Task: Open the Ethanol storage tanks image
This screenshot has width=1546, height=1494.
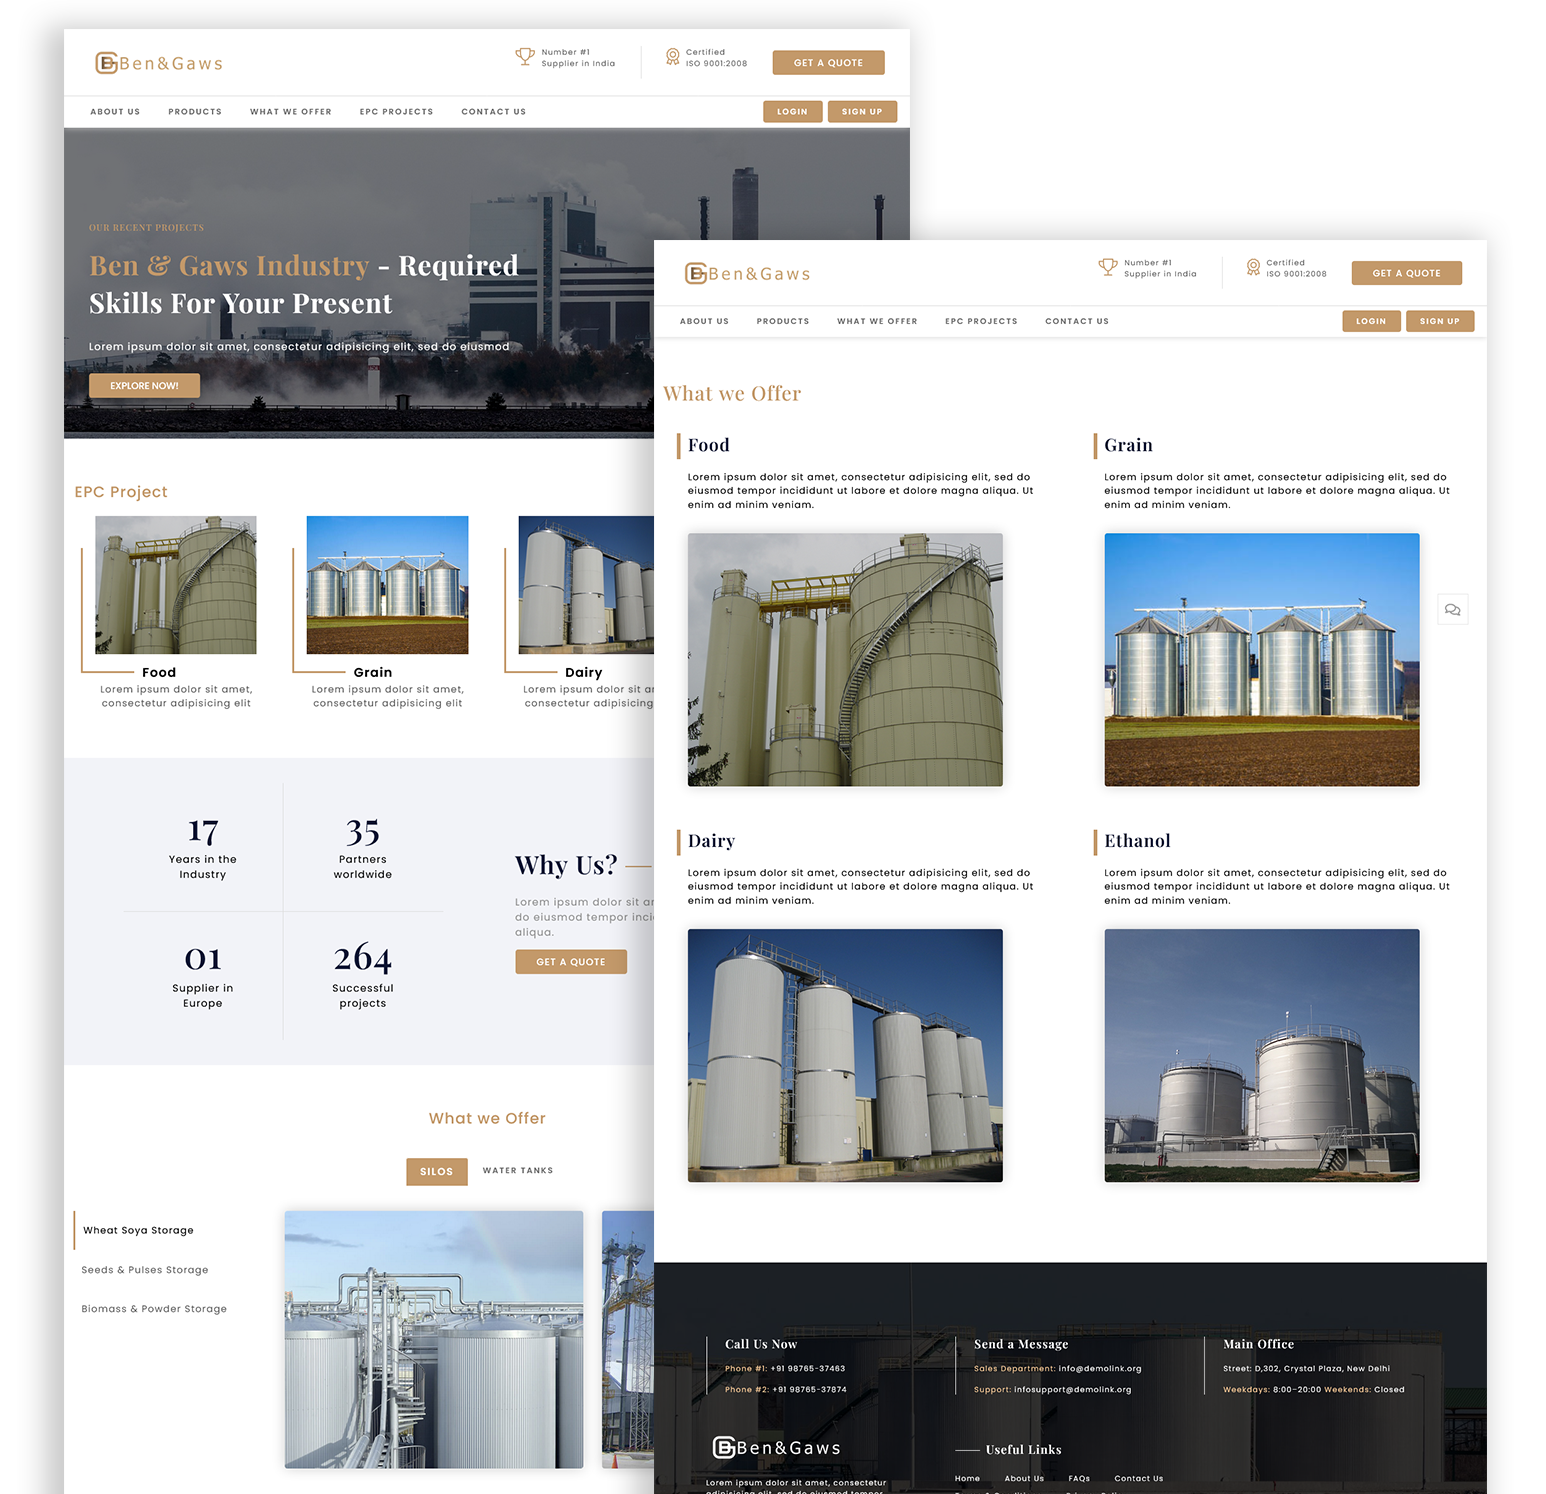Action: click(1261, 1055)
